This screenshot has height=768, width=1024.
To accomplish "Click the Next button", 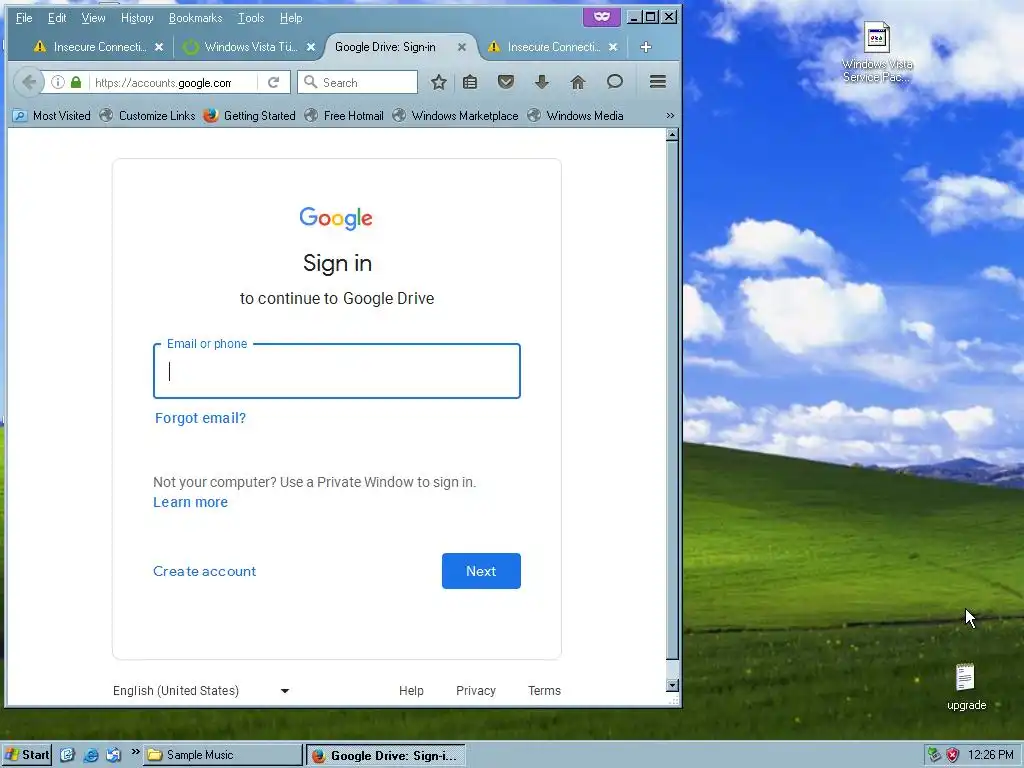I will click(481, 571).
